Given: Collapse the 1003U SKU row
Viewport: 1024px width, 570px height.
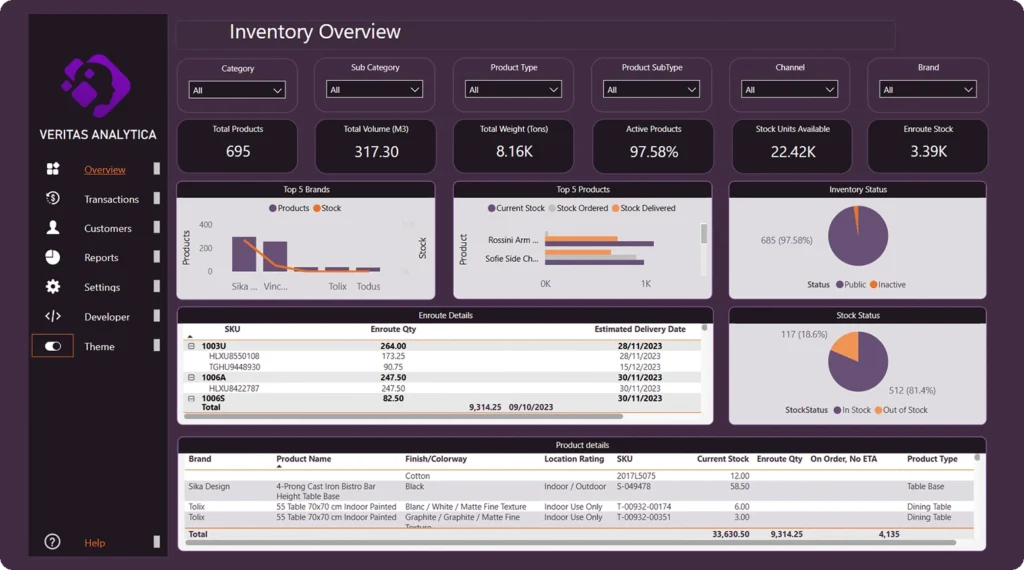Looking at the screenshot, I should (x=191, y=346).
